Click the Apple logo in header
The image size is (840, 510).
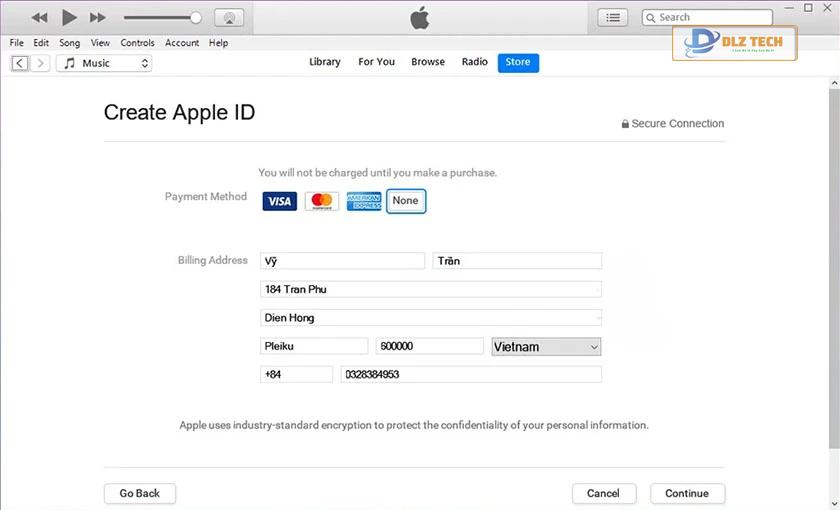pyautogui.click(x=419, y=18)
